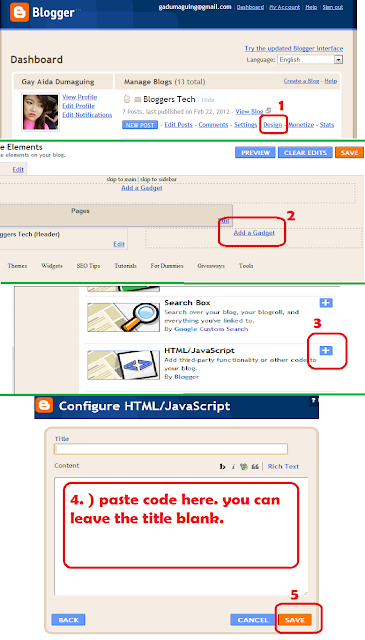Click Add a Gadget beside the header section
This screenshot has height=640, width=365.
pos(254,233)
